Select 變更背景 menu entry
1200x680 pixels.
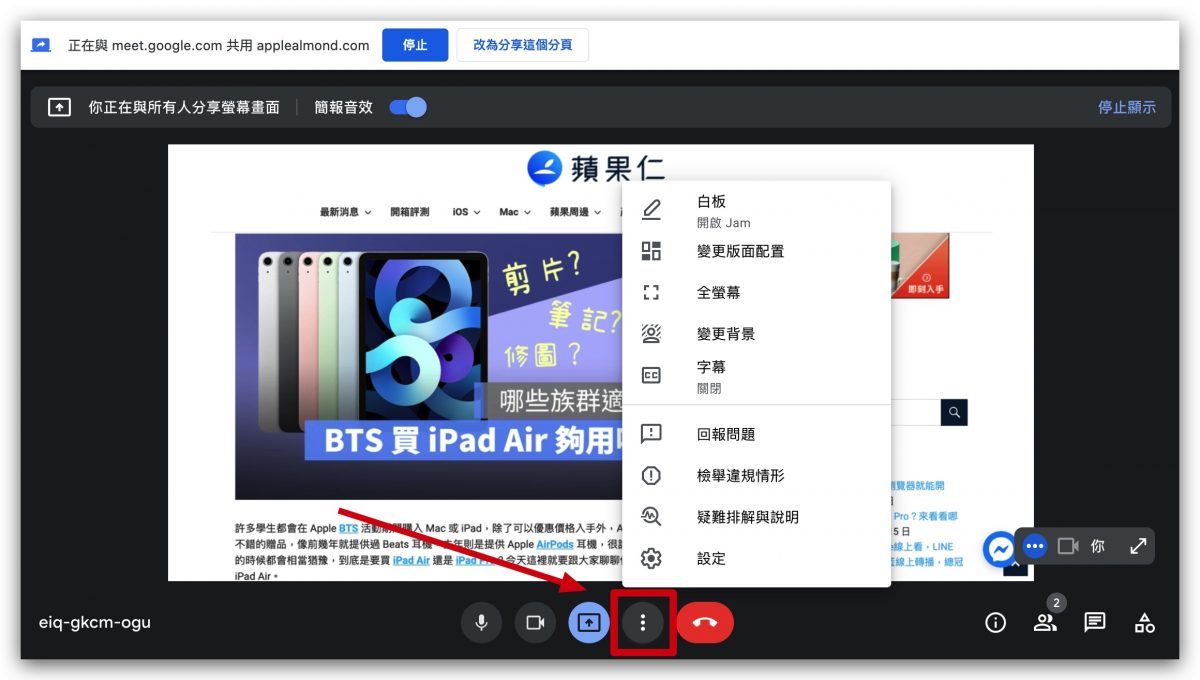(756, 334)
